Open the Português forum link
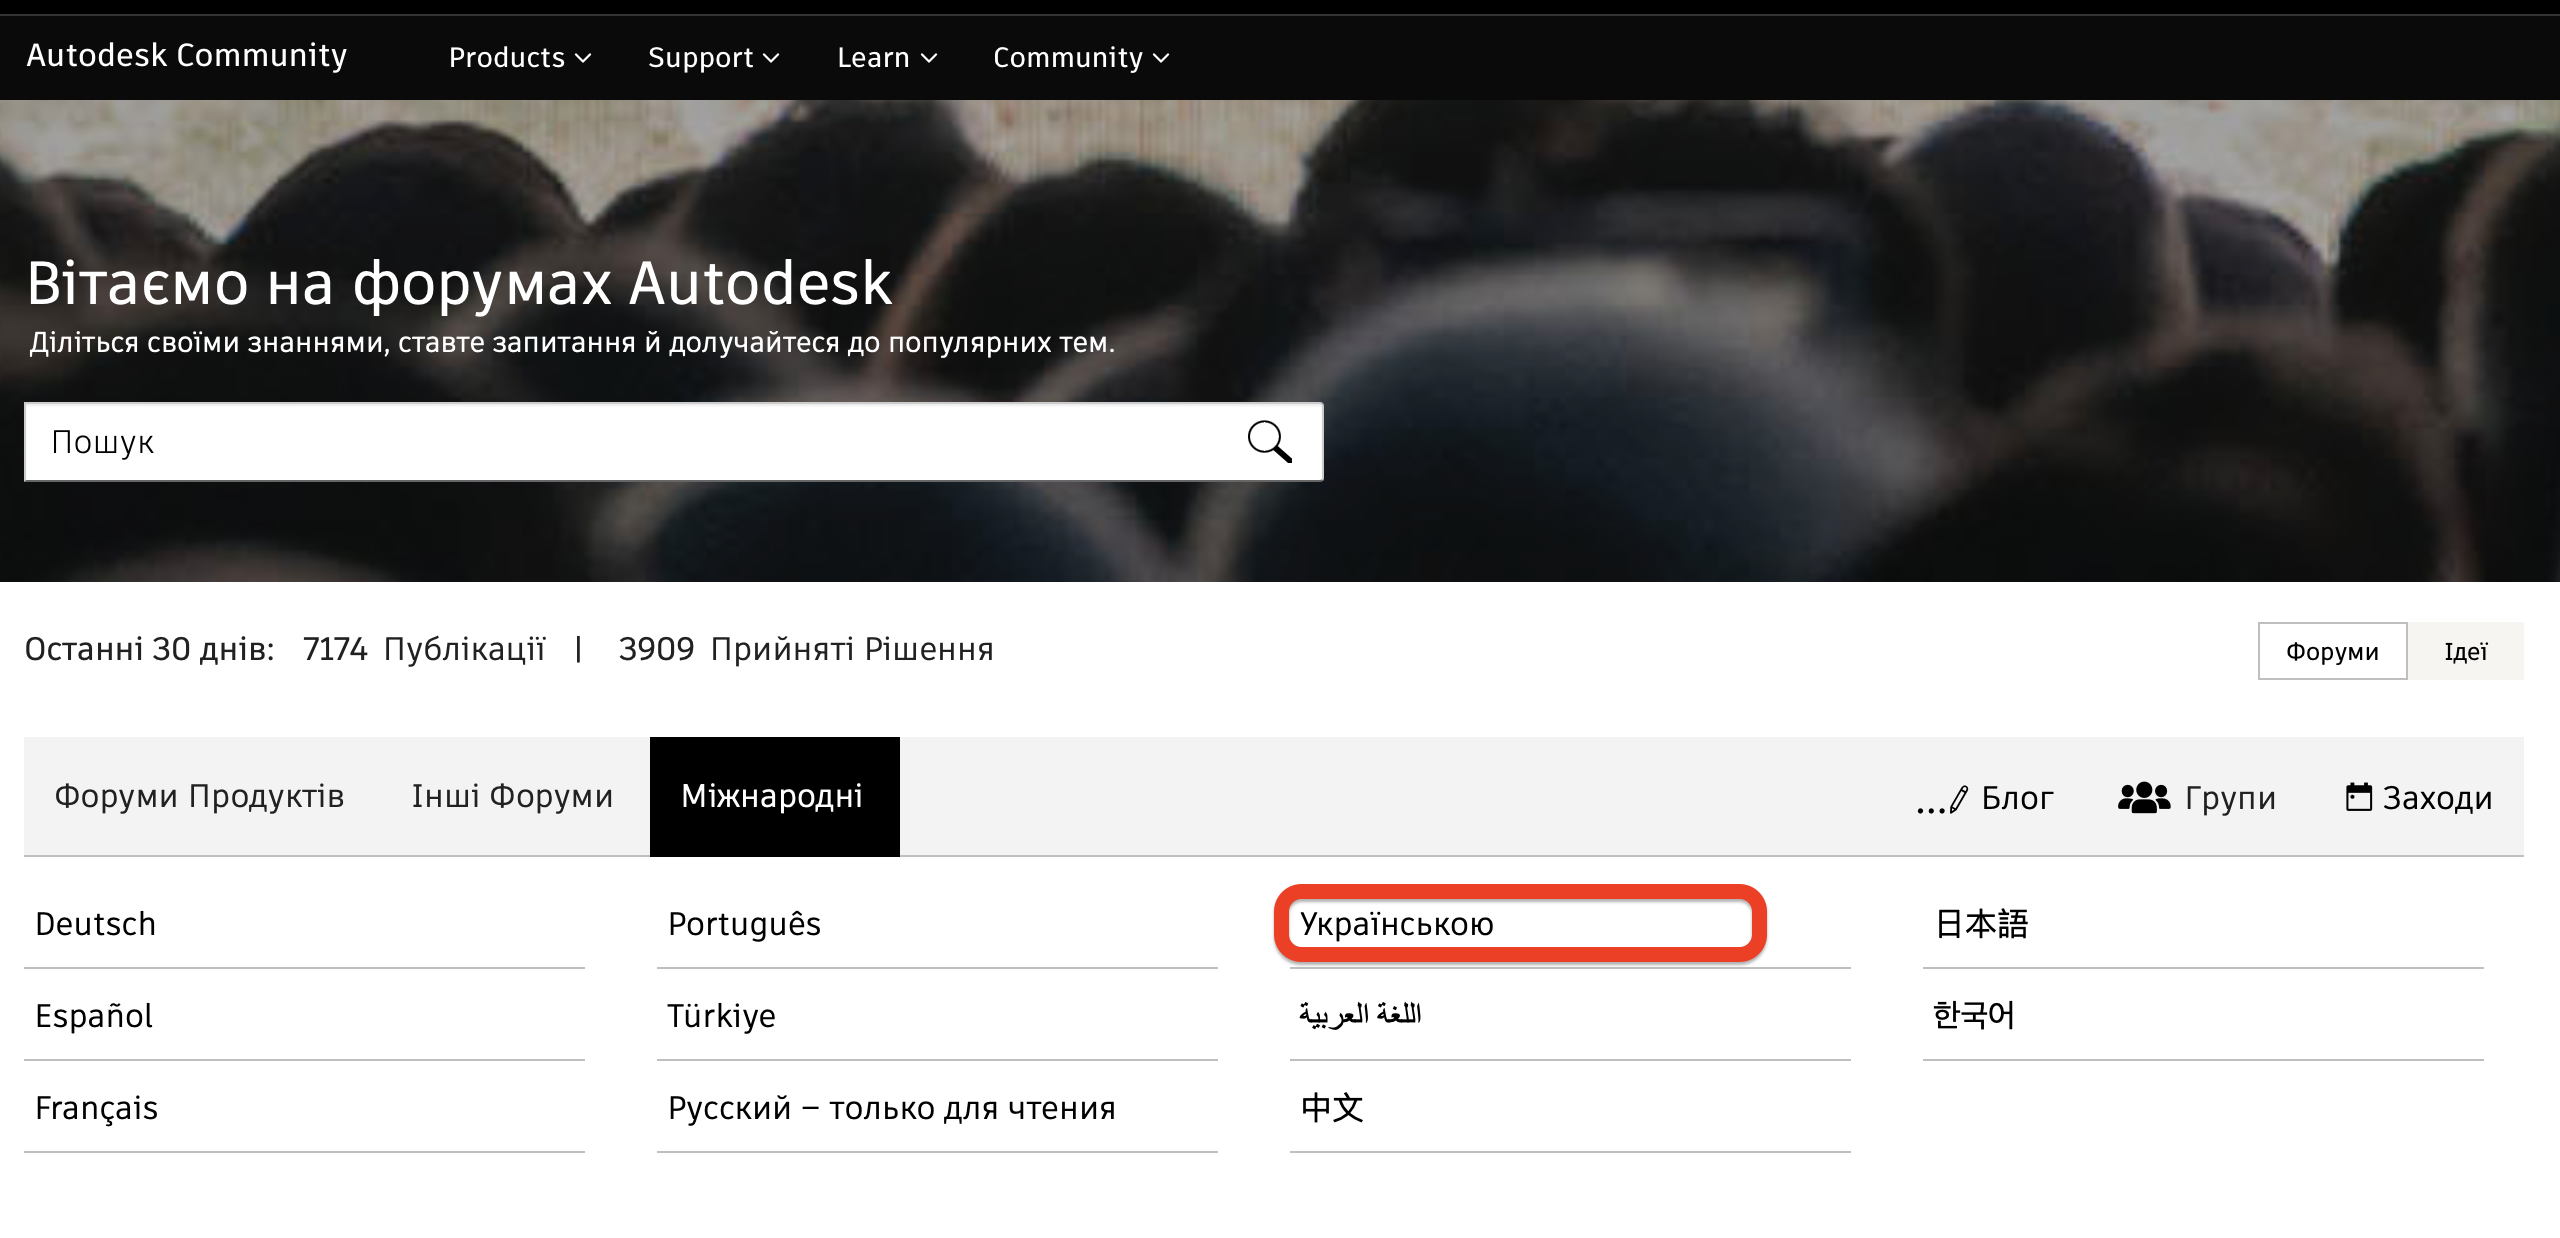 pos(744,924)
